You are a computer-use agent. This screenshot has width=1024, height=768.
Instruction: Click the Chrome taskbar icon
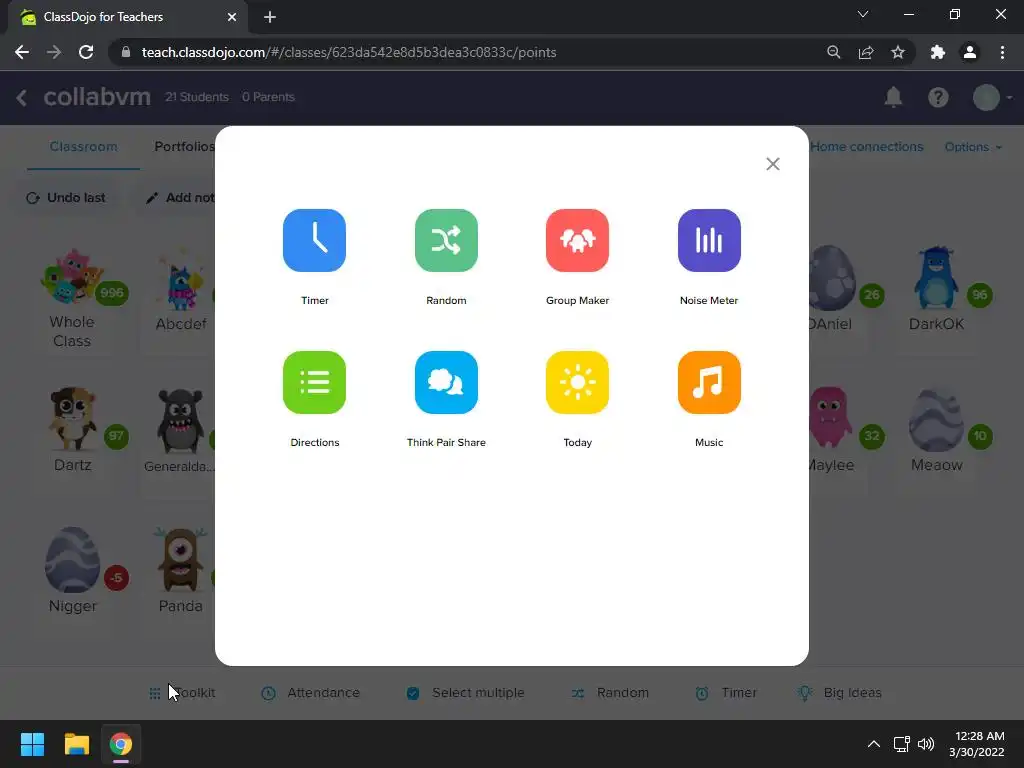coord(121,744)
